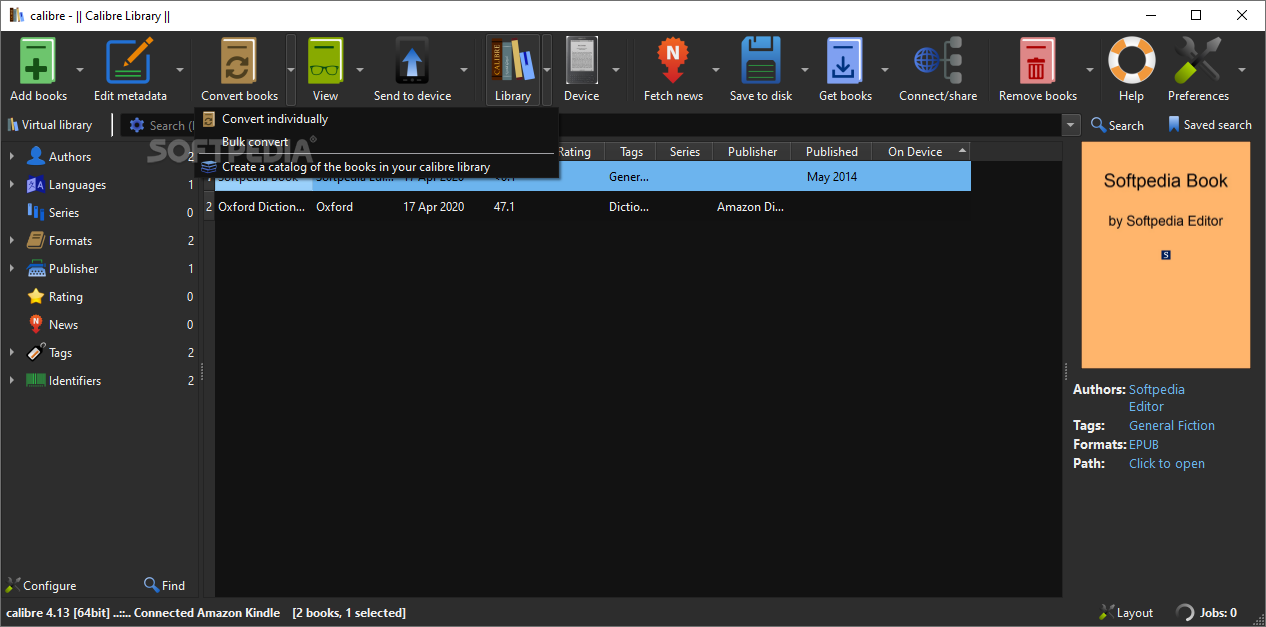
Task: Click the Add books icon
Action: pyautogui.click(x=38, y=61)
